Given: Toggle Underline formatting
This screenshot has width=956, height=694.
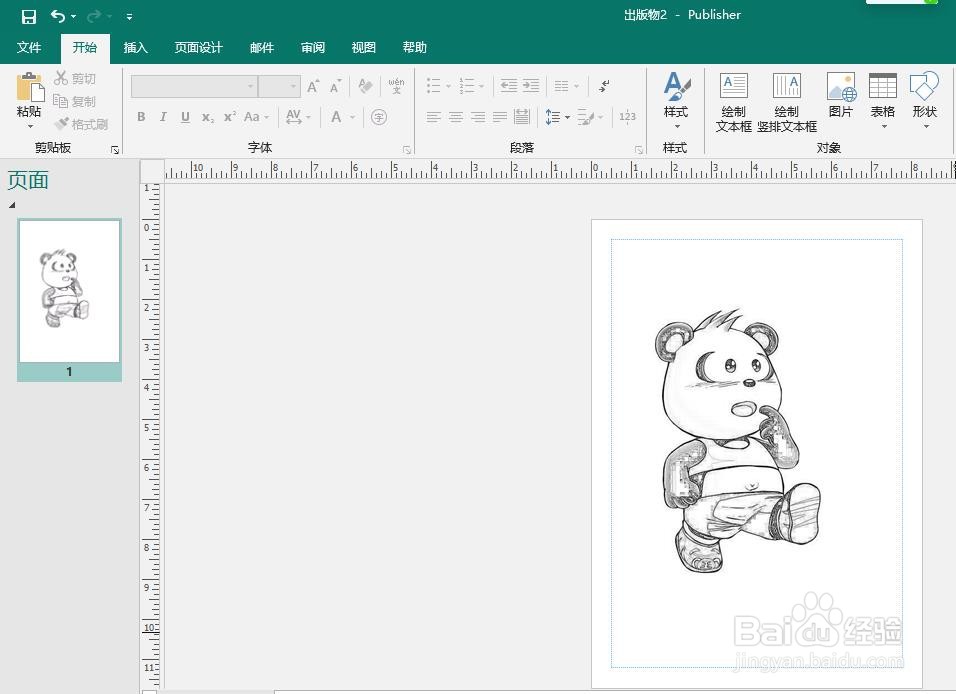Looking at the screenshot, I should (x=185, y=116).
